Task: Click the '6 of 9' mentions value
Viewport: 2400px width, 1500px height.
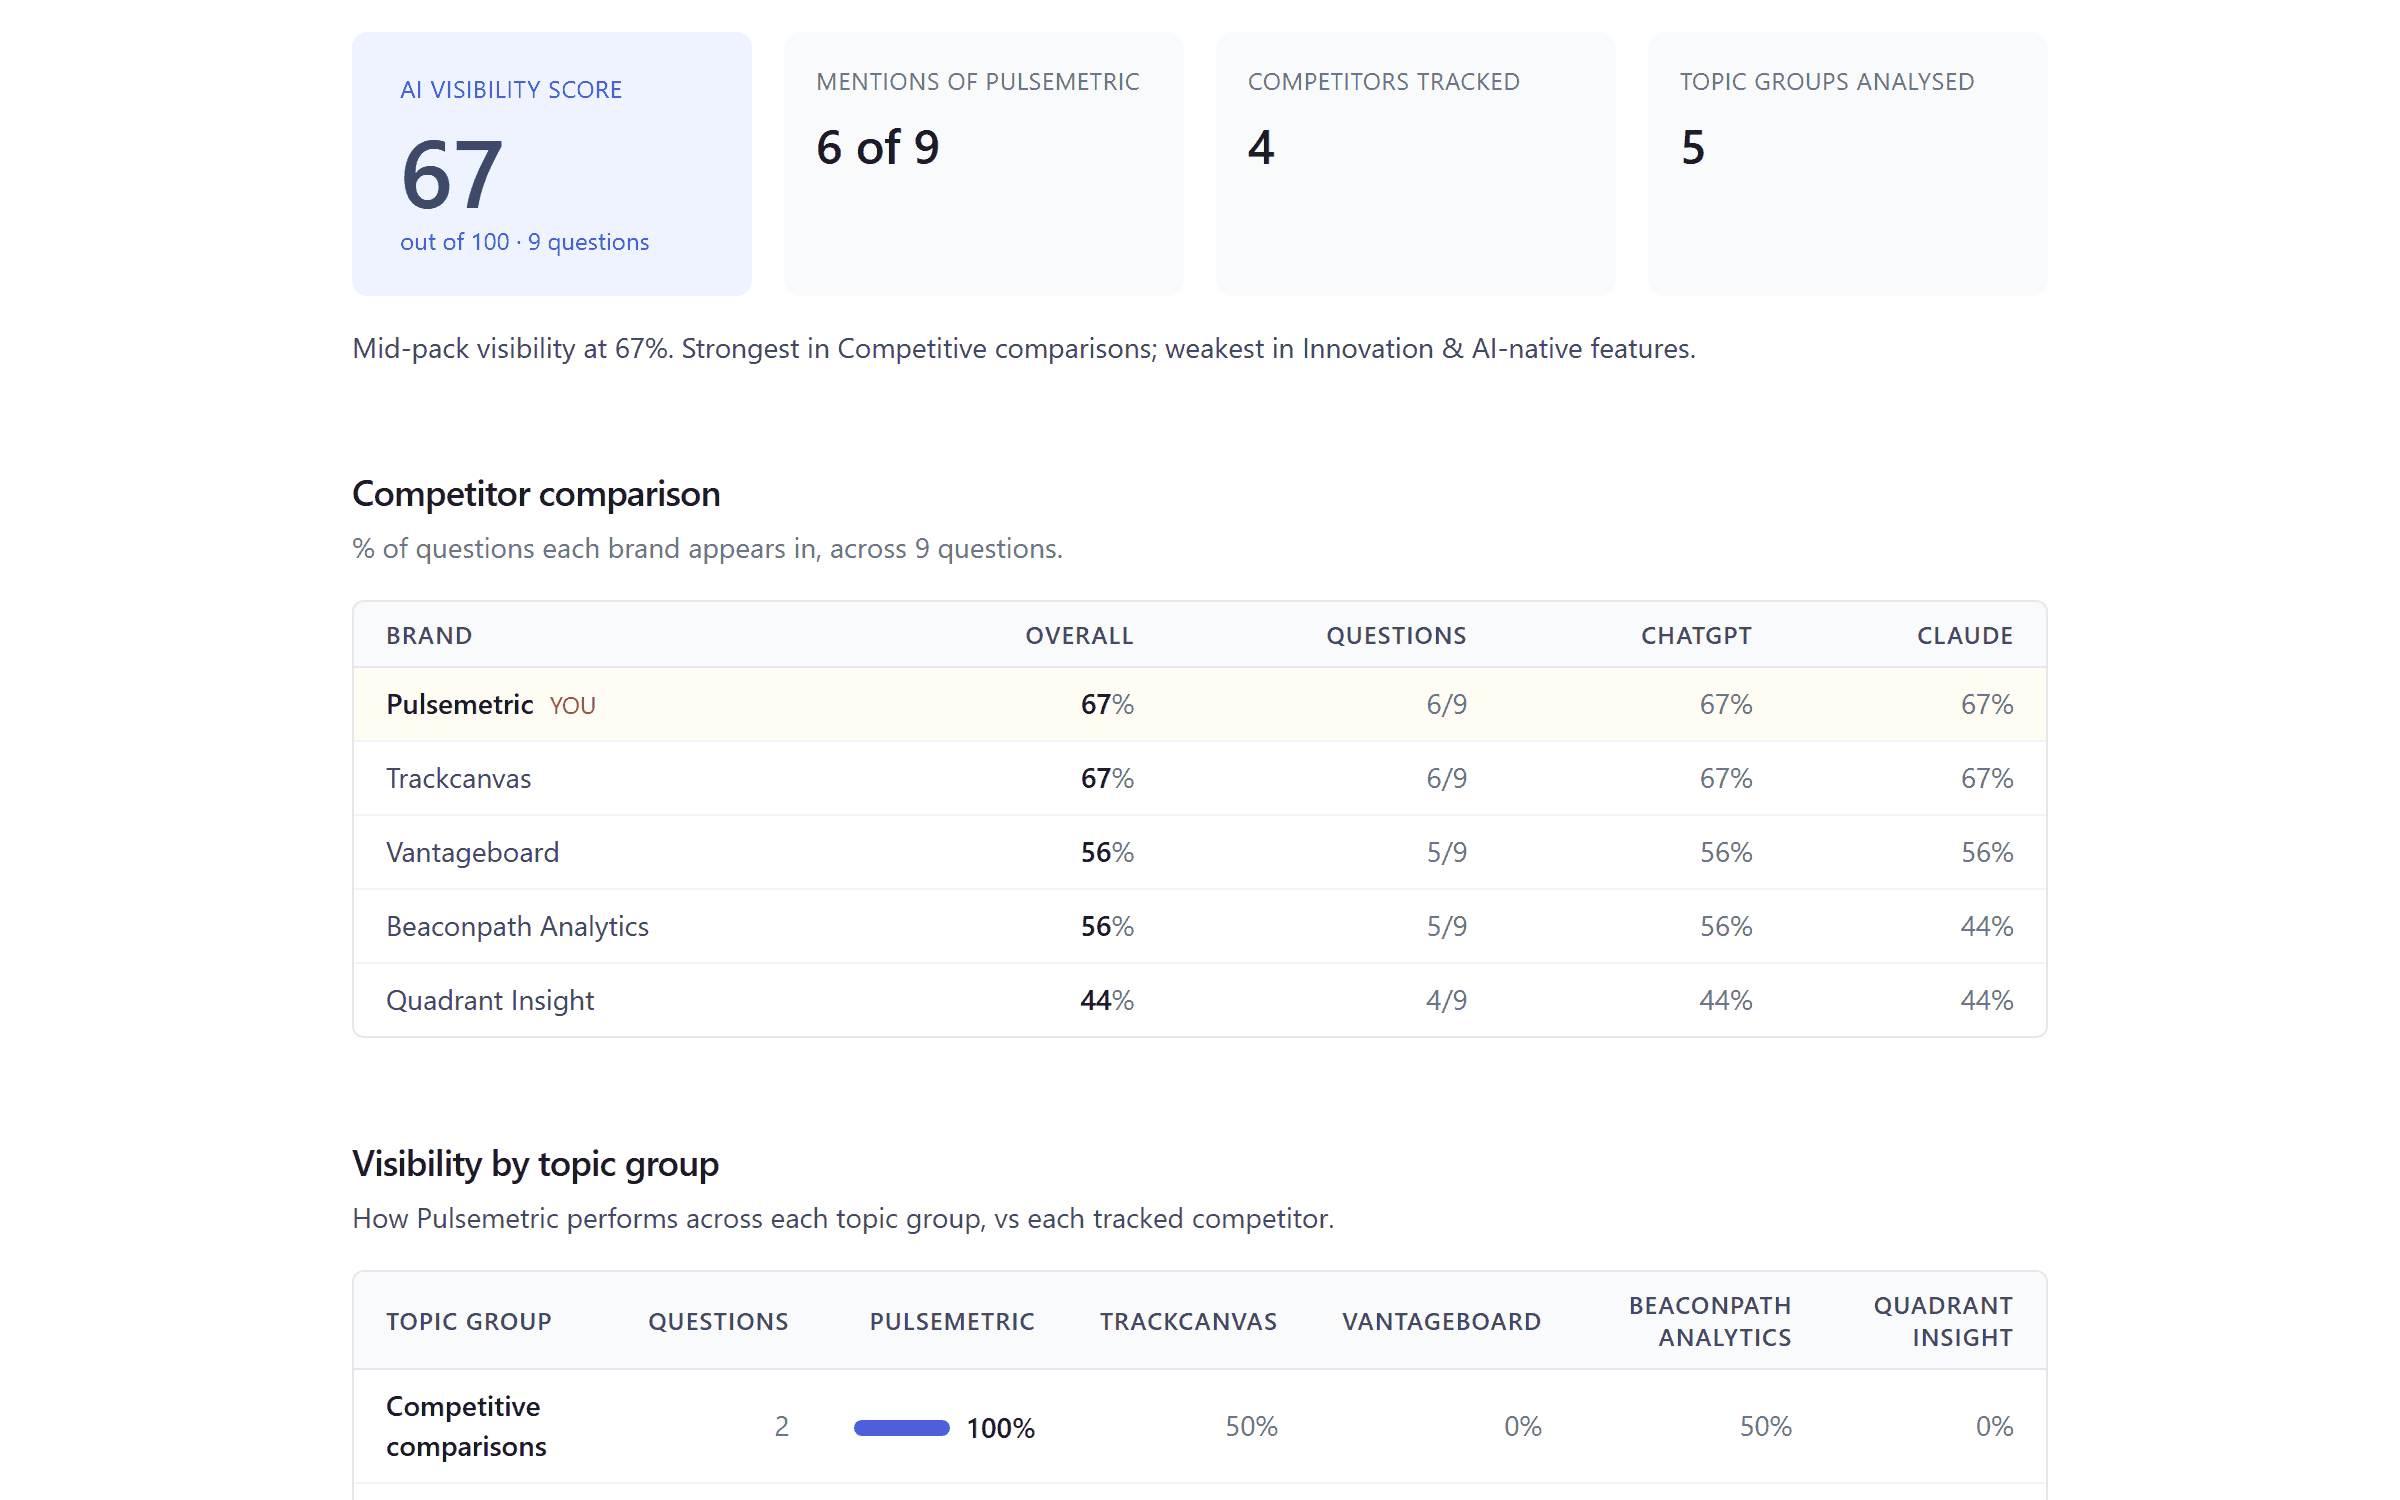Action: (877, 148)
